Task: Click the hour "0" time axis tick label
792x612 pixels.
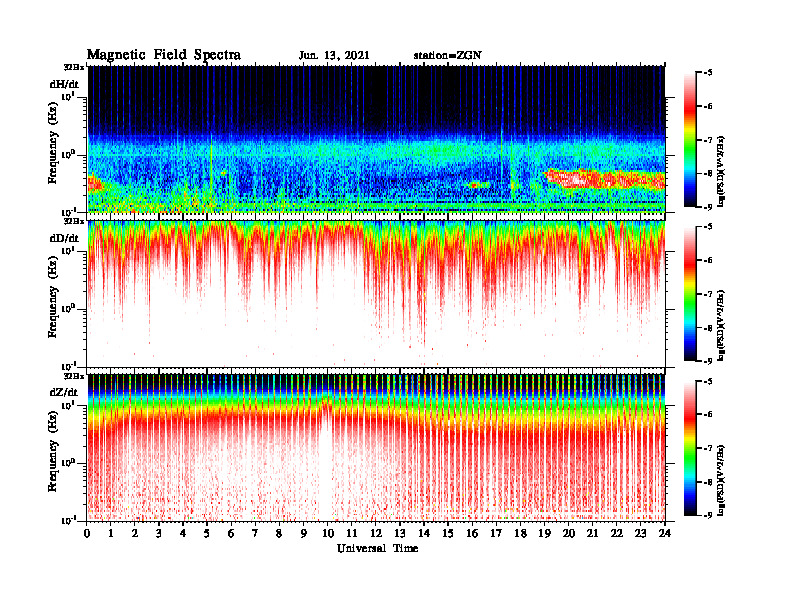Action: point(87,534)
